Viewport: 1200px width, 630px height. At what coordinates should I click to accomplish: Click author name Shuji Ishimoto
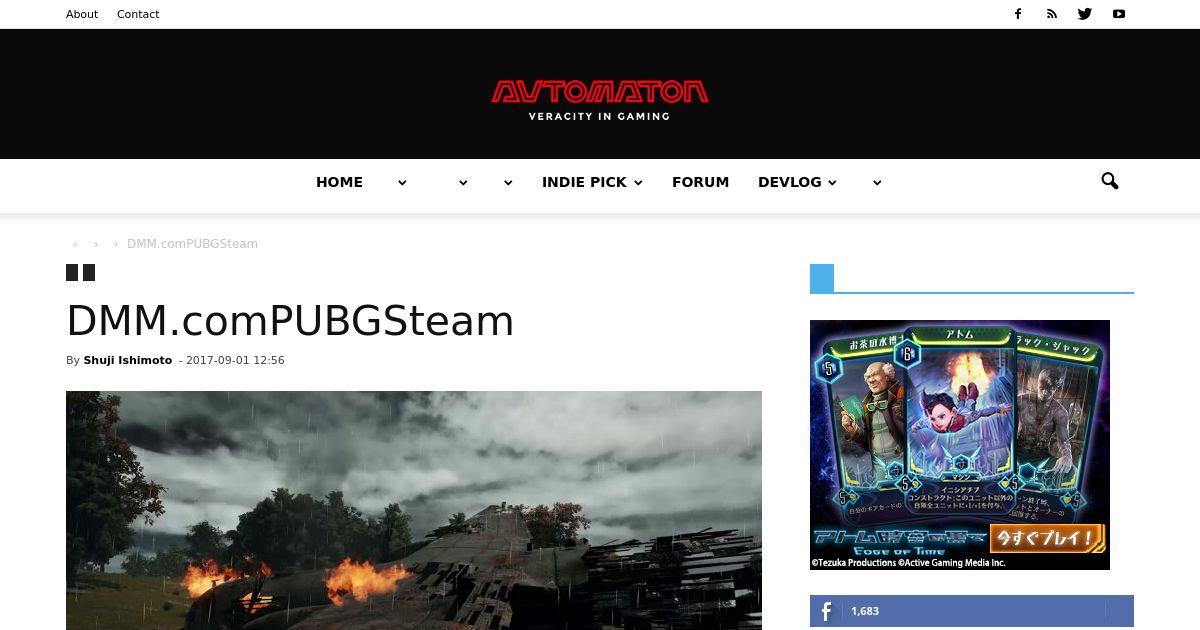click(128, 360)
